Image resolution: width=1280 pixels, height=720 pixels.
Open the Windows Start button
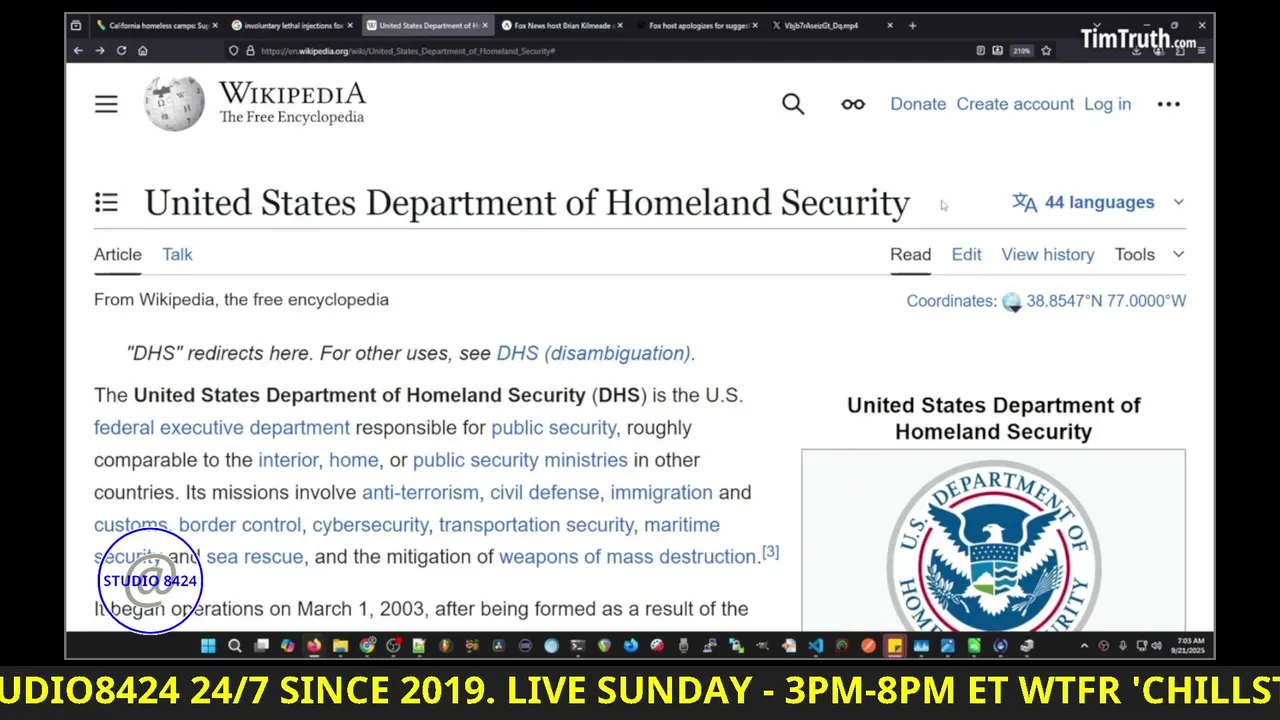[x=208, y=646]
